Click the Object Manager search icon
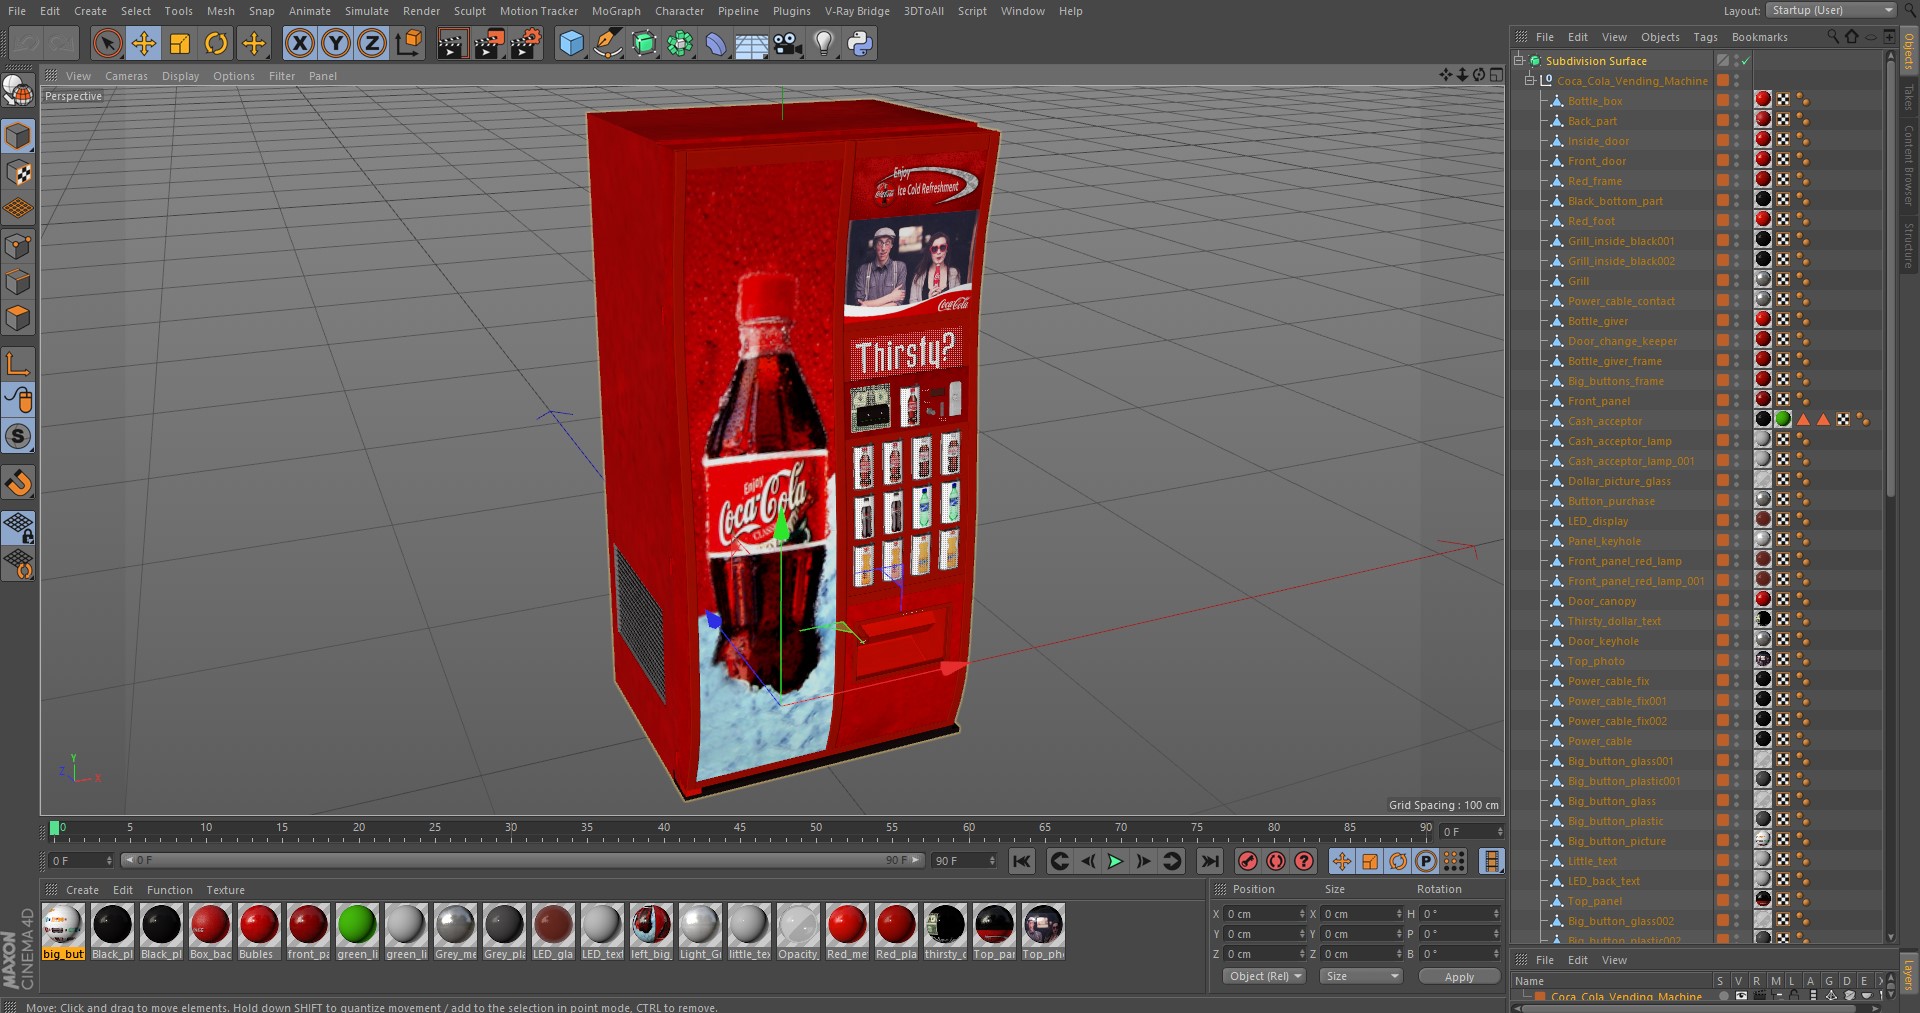1920x1013 pixels. [1832, 37]
